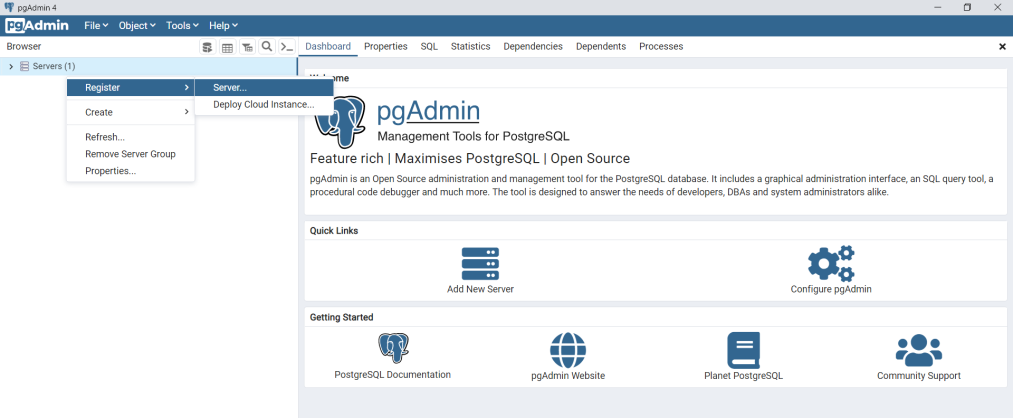
Task: Switch to the SQL tab
Action: 429,47
